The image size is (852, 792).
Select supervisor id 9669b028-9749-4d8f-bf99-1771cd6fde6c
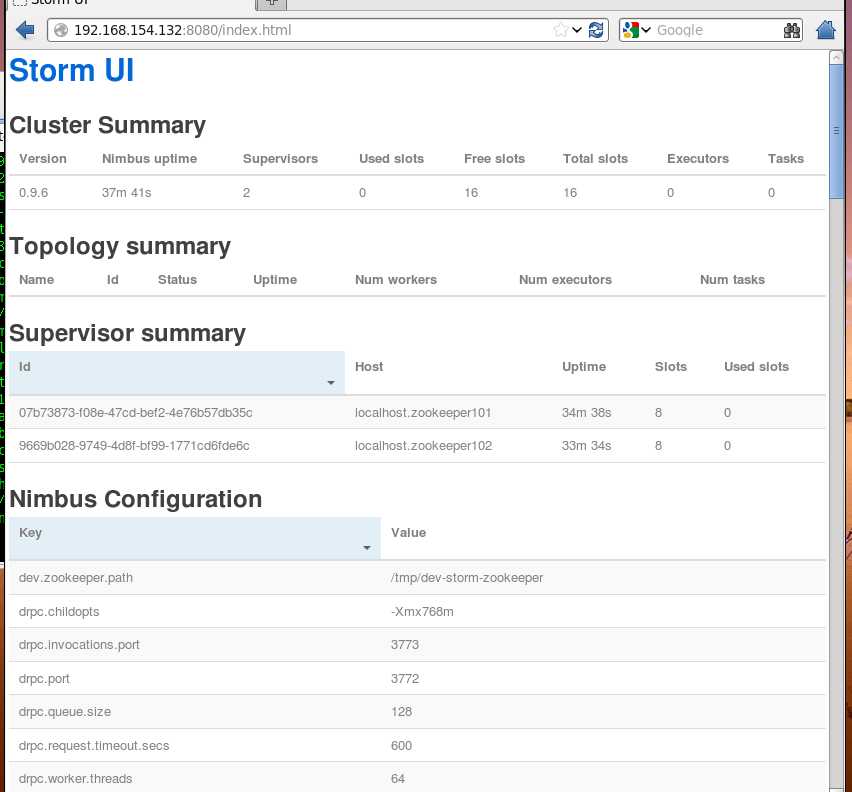pyautogui.click(x=134, y=446)
